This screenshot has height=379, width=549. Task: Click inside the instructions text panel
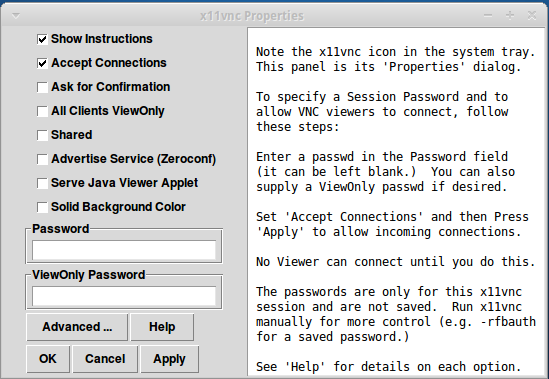tap(396, 202)
